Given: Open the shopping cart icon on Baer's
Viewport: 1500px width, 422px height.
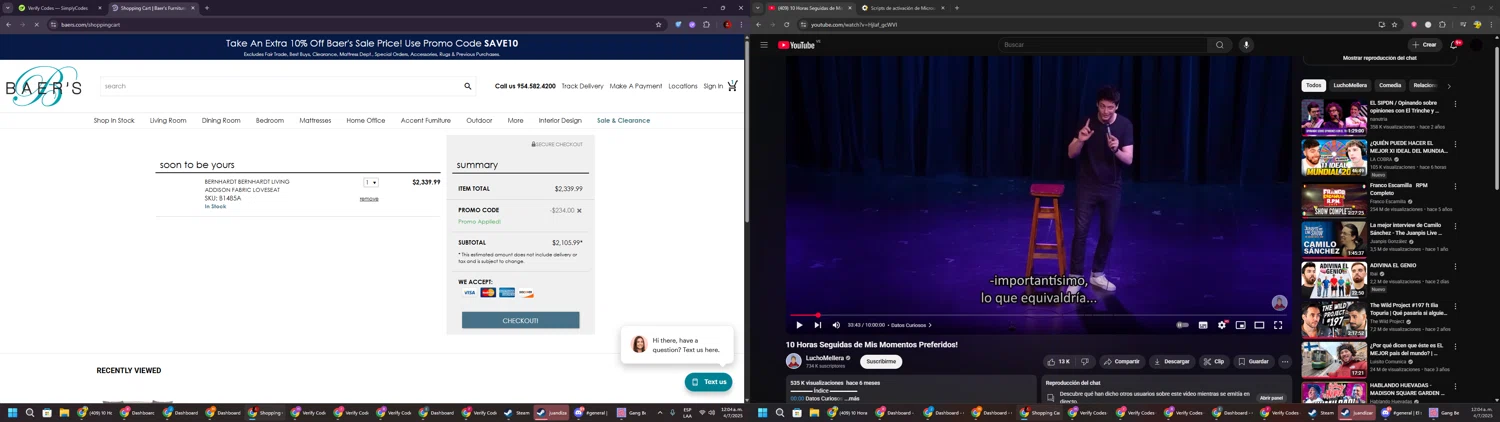Looking at the screenshot, I should point(732,86).
